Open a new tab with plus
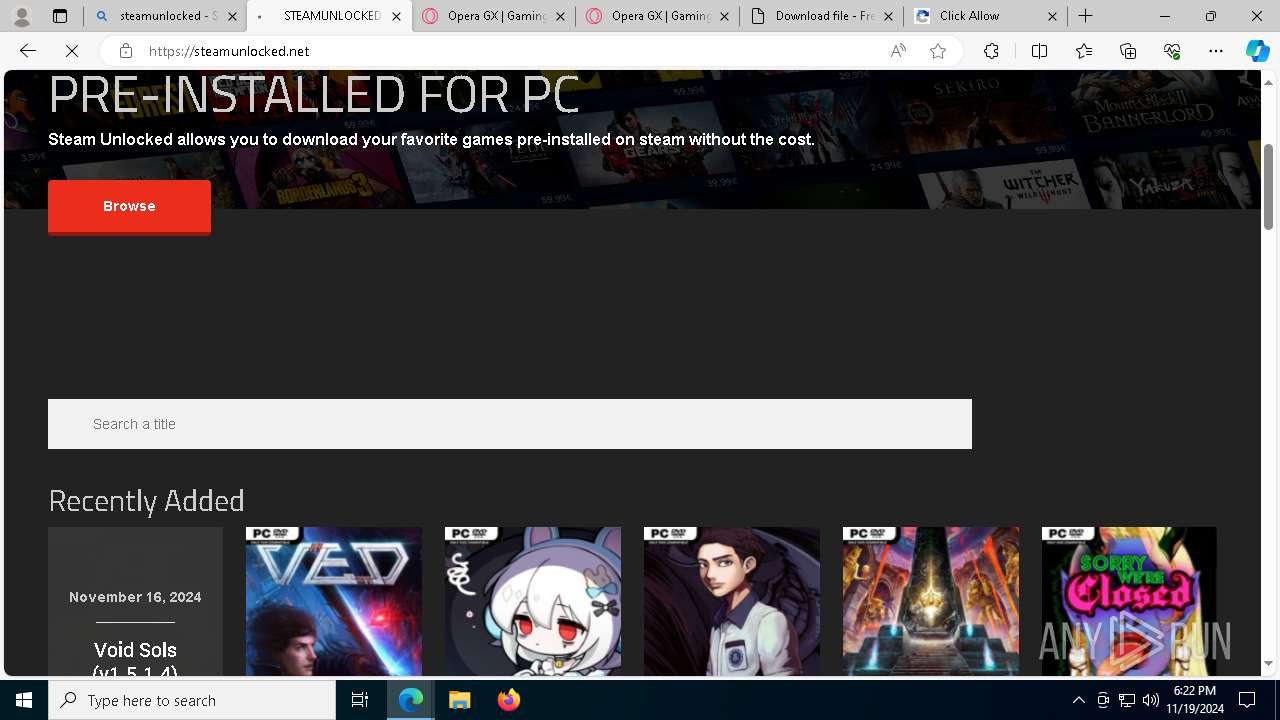 [x=1086, y=16]
